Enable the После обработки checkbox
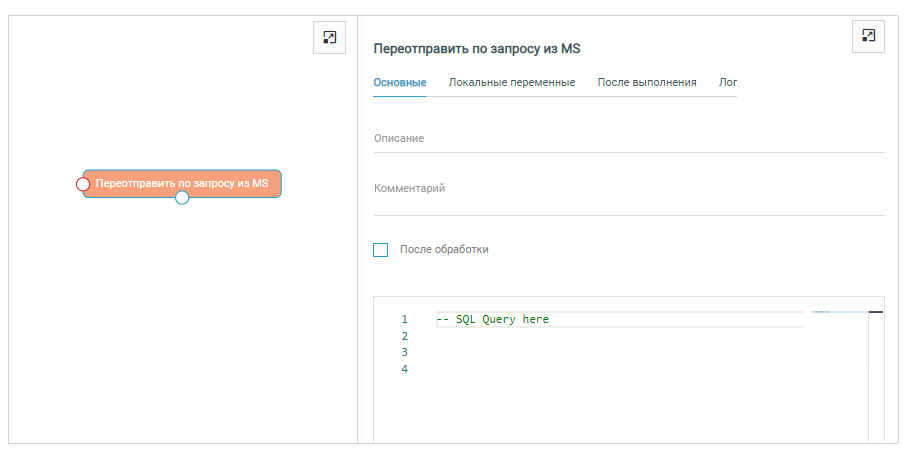This screenshot has height=461, width=914. point(380,250)
